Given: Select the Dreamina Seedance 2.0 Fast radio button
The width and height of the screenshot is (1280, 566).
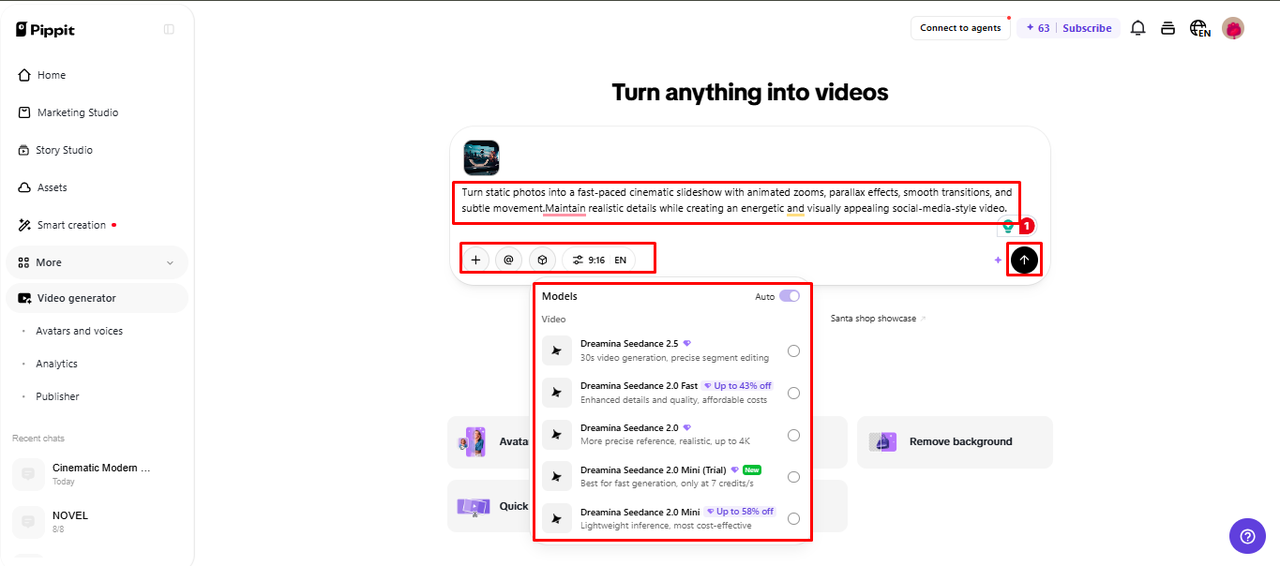Looking at the screenshot, I should pos(793,393).
